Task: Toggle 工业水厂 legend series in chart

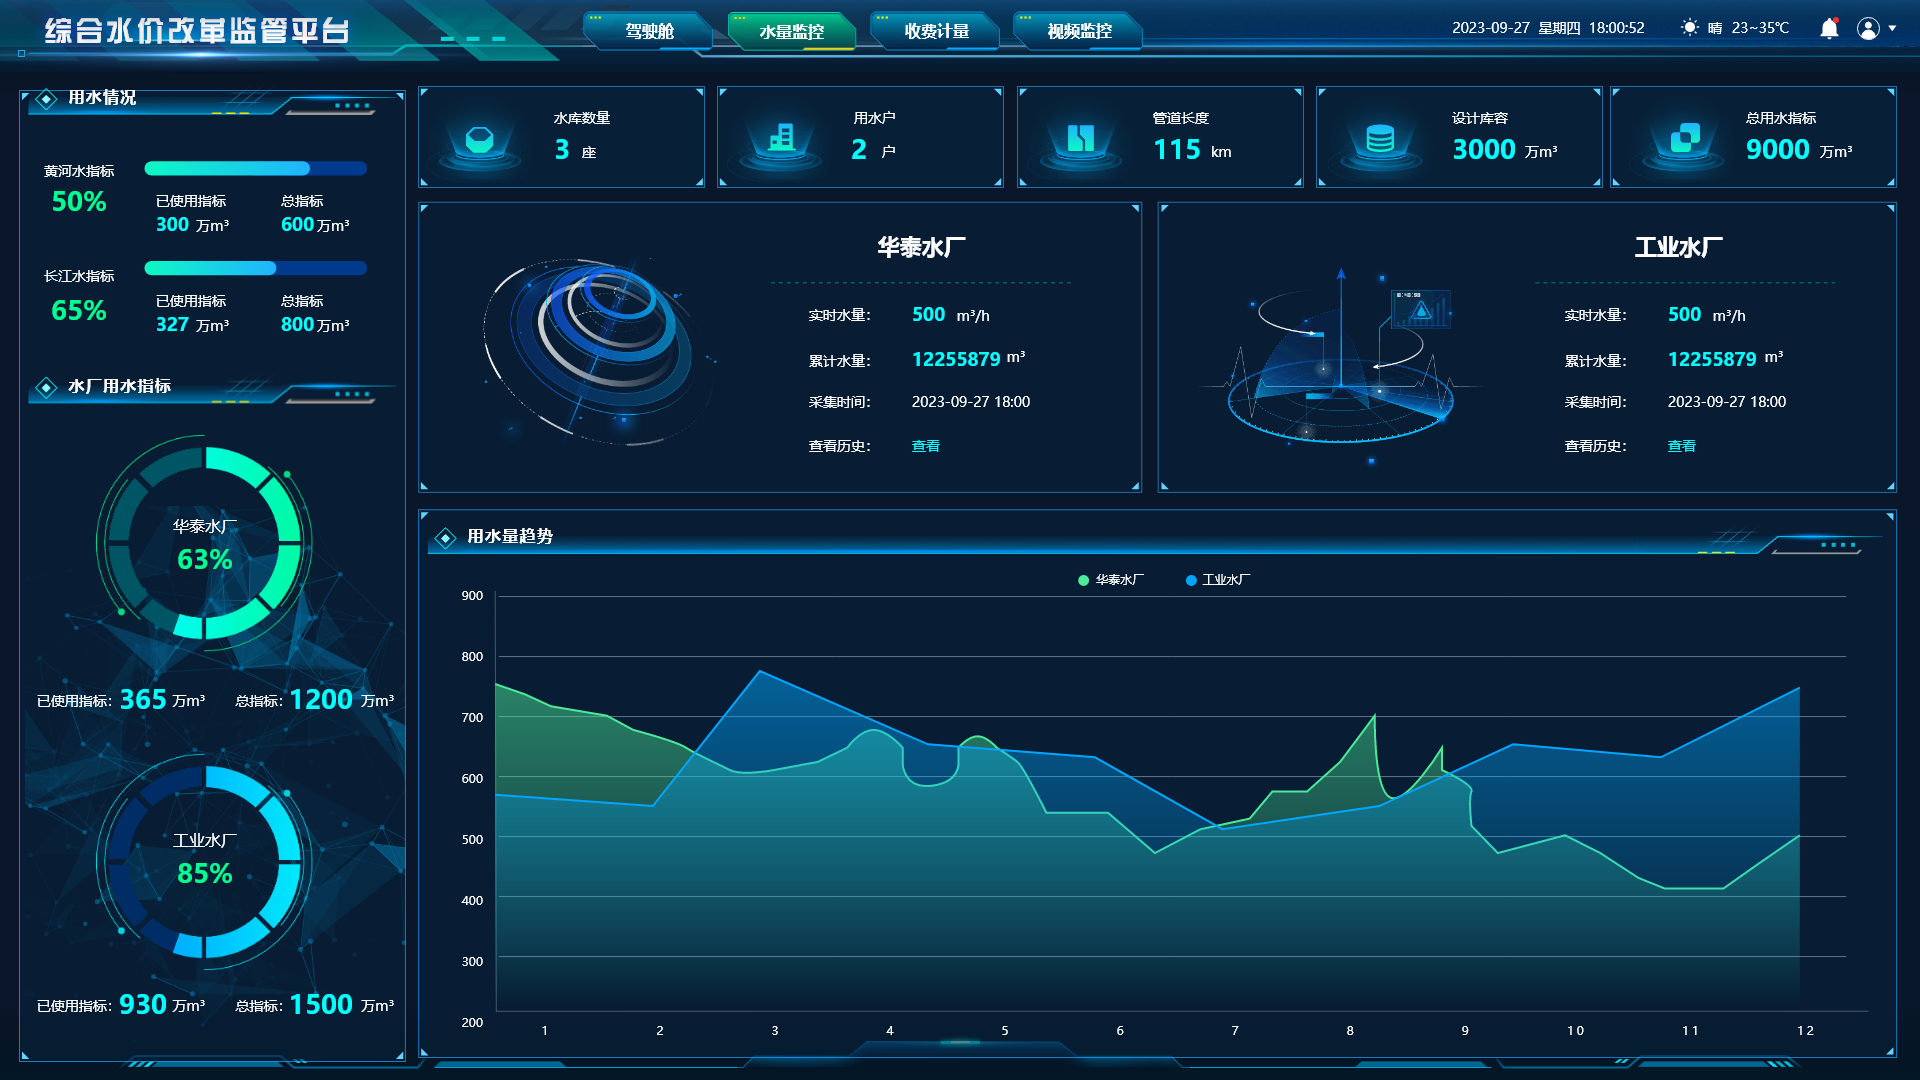Action: 1217,580
